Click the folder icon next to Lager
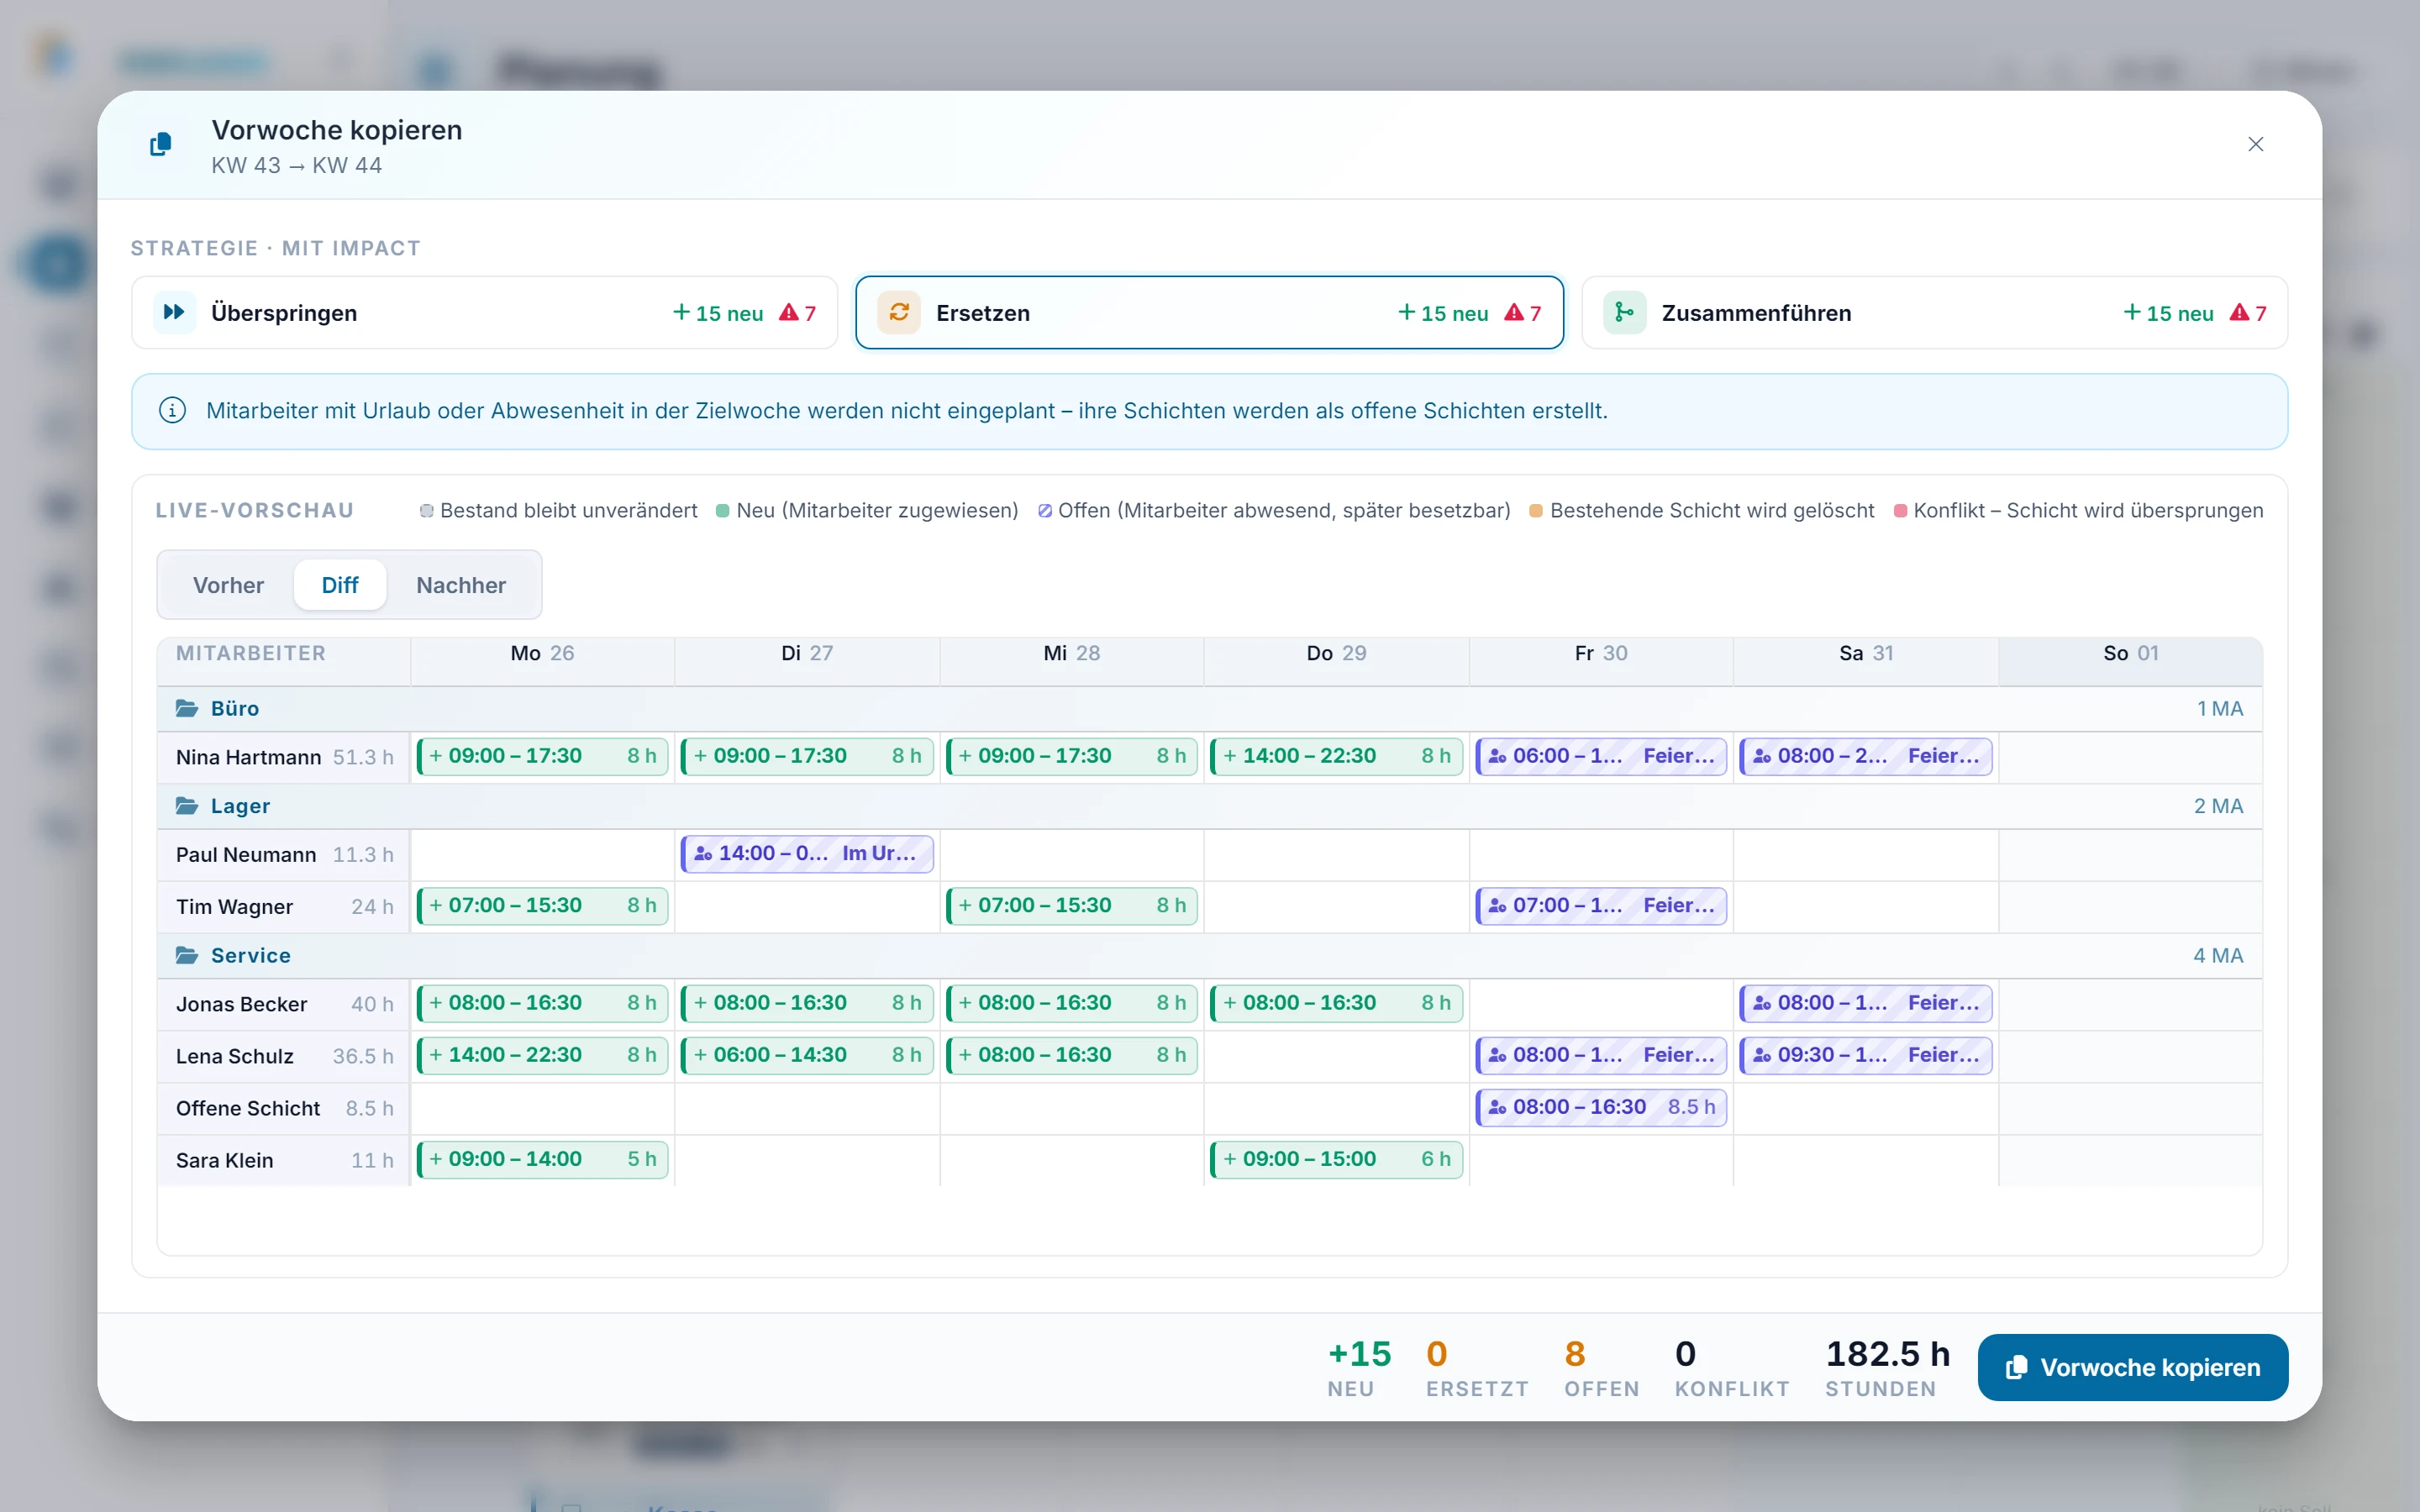The image size is (2420, 1512). (187, 805)
